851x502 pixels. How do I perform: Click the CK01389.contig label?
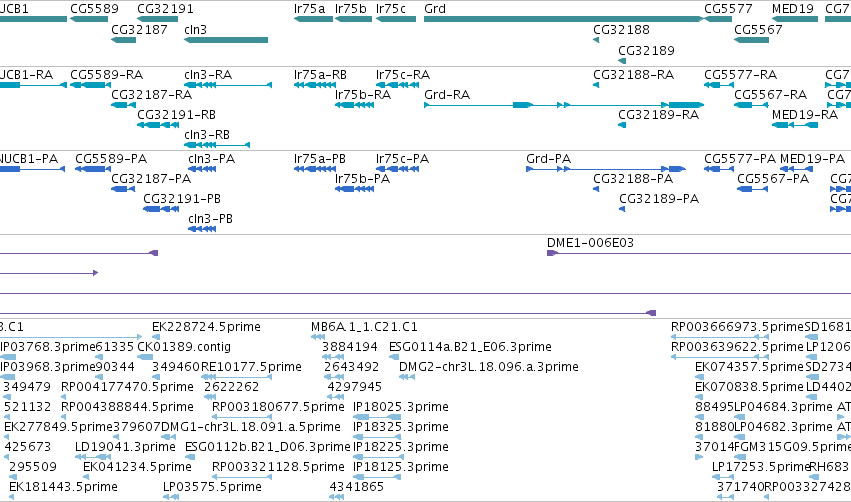point(184,346)
